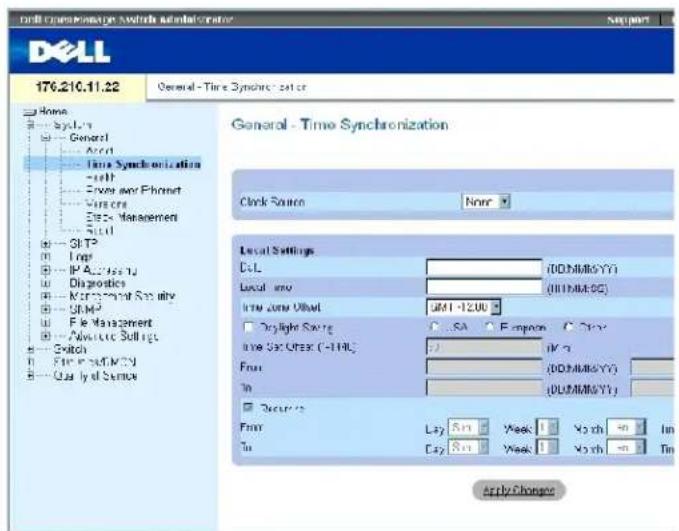Open the Time Zone Offset dropdown
679x531 pixels.
coord(463,307)
